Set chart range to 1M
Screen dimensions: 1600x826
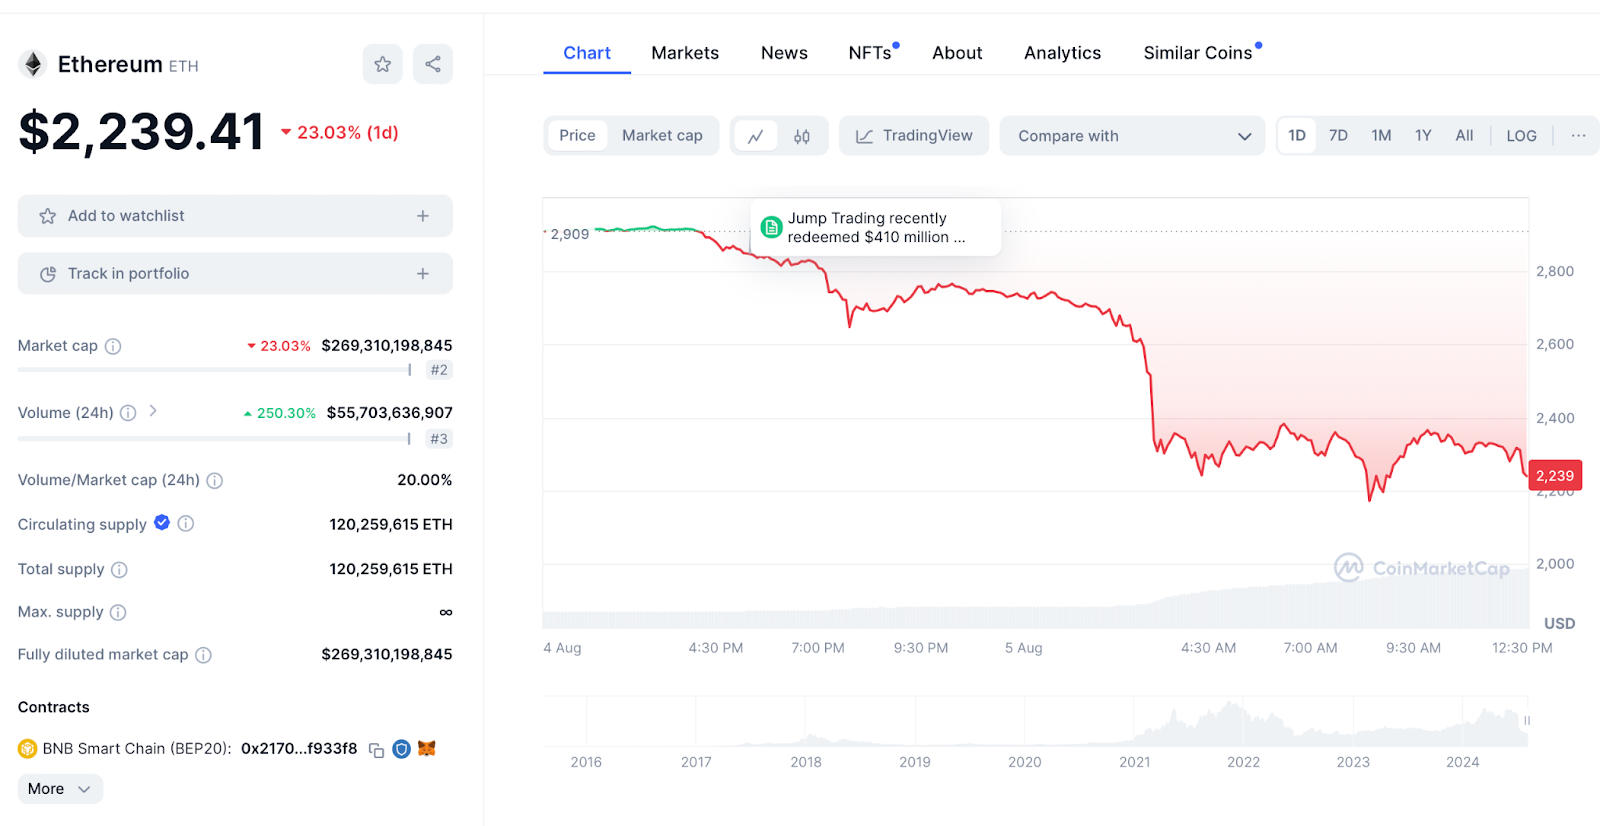[x=1381, y=136]
